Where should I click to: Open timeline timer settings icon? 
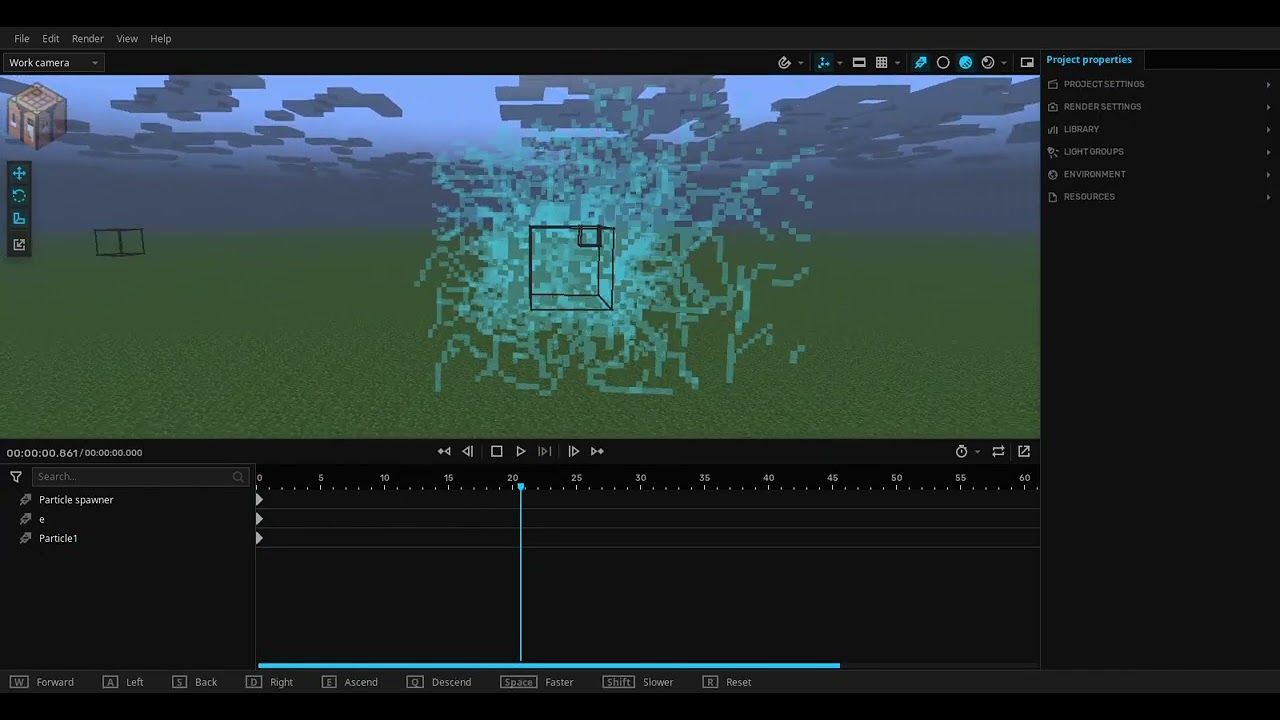961,451
